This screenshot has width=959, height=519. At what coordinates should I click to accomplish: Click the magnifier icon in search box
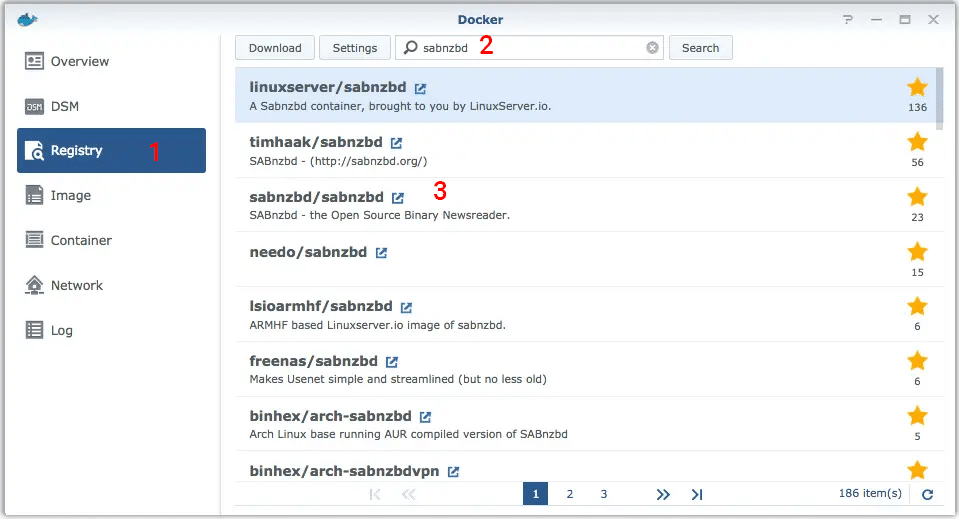410,48
